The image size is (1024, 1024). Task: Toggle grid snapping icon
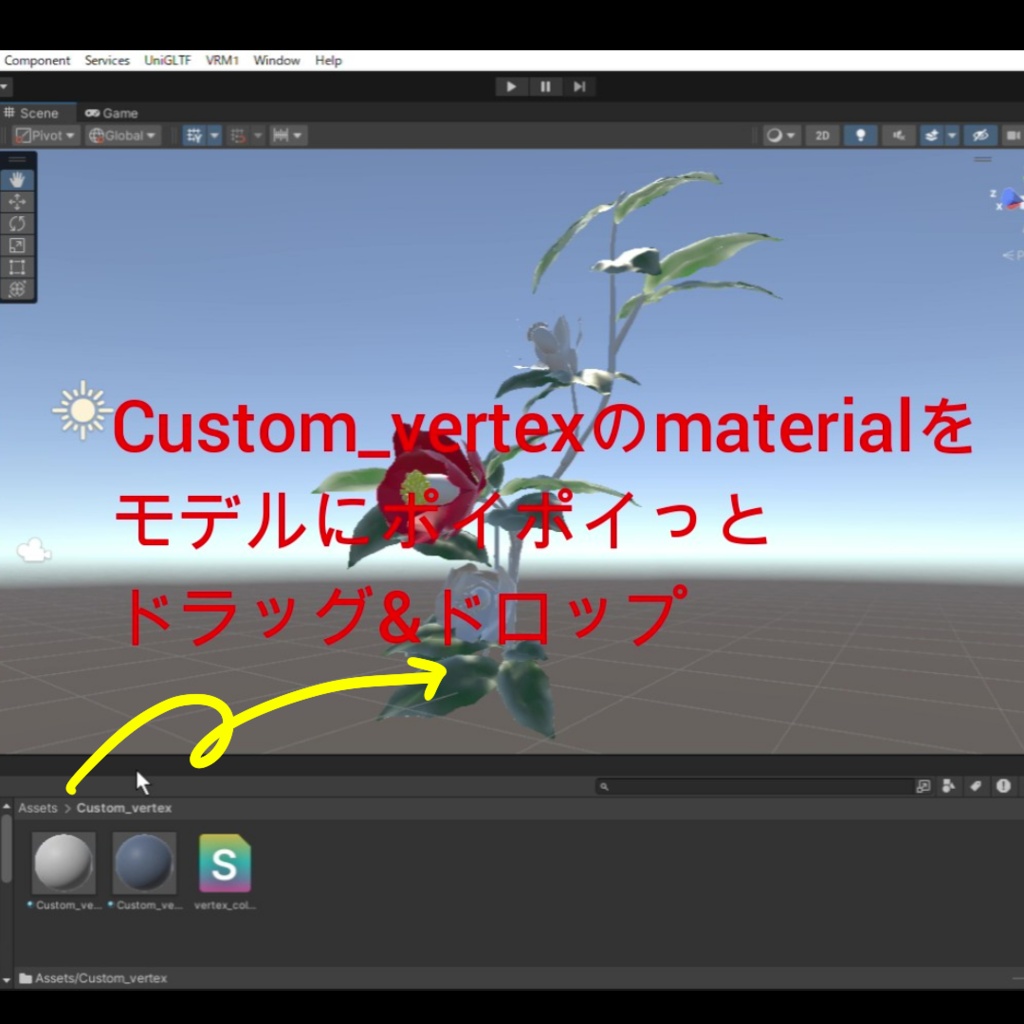click(194, 135)
